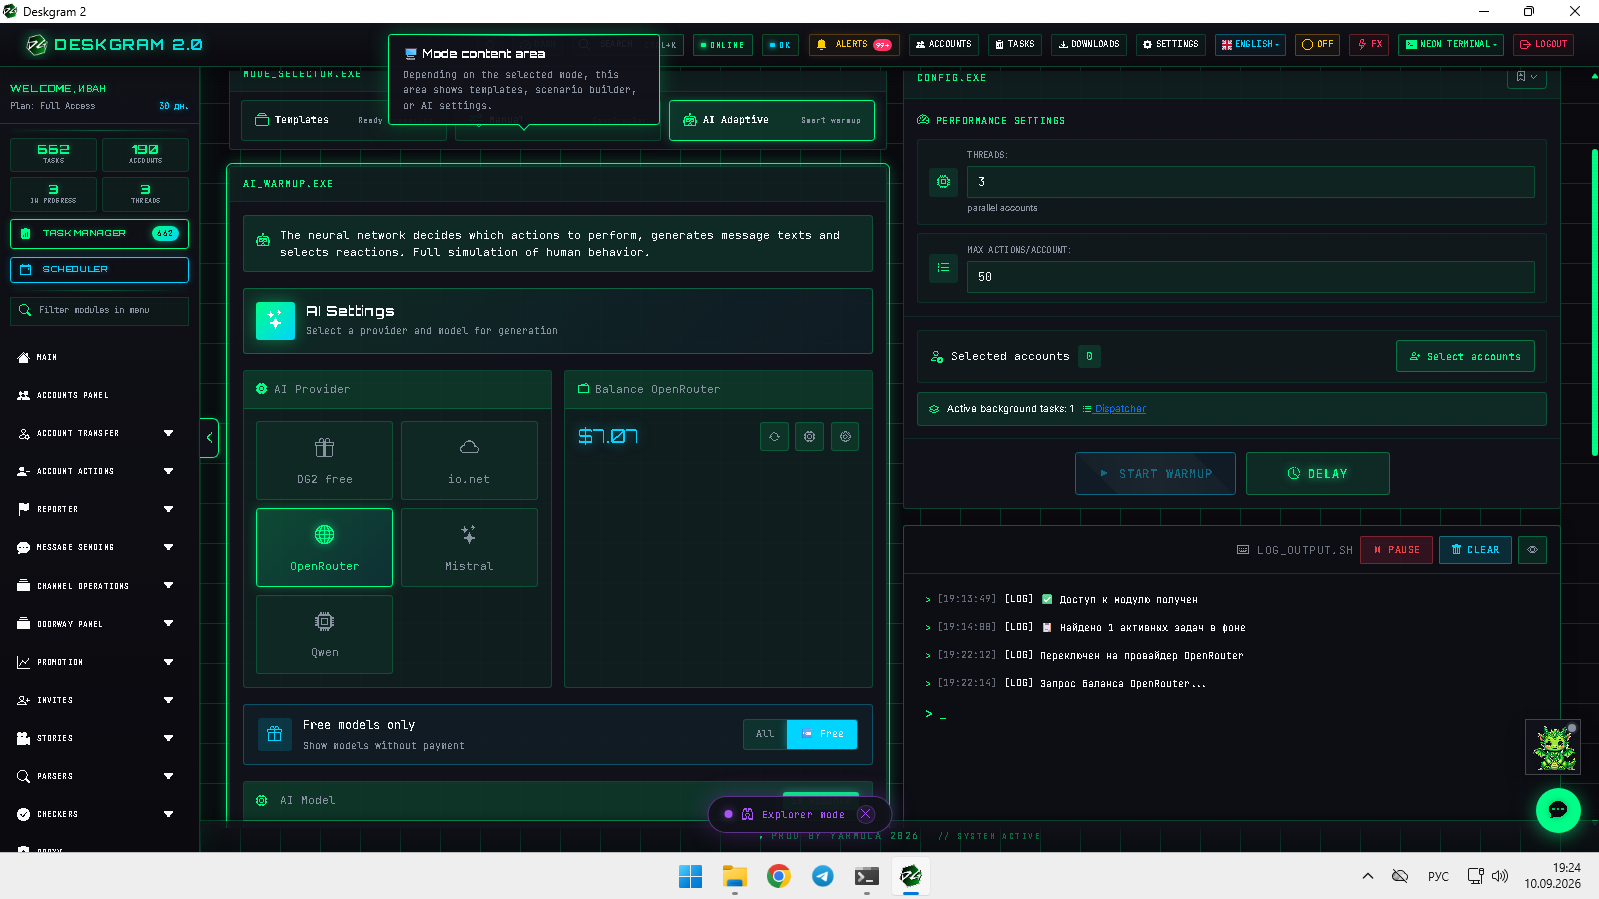Show all models with the All toggle
The width and height of the screenshot is (1599, 899).
(765, 734)
